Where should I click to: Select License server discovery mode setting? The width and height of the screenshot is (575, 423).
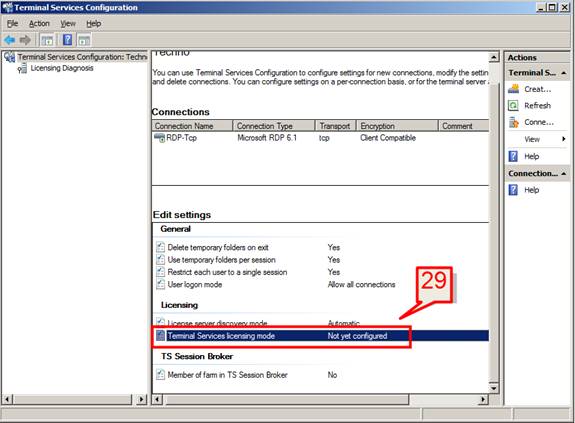tap(217, 323)
